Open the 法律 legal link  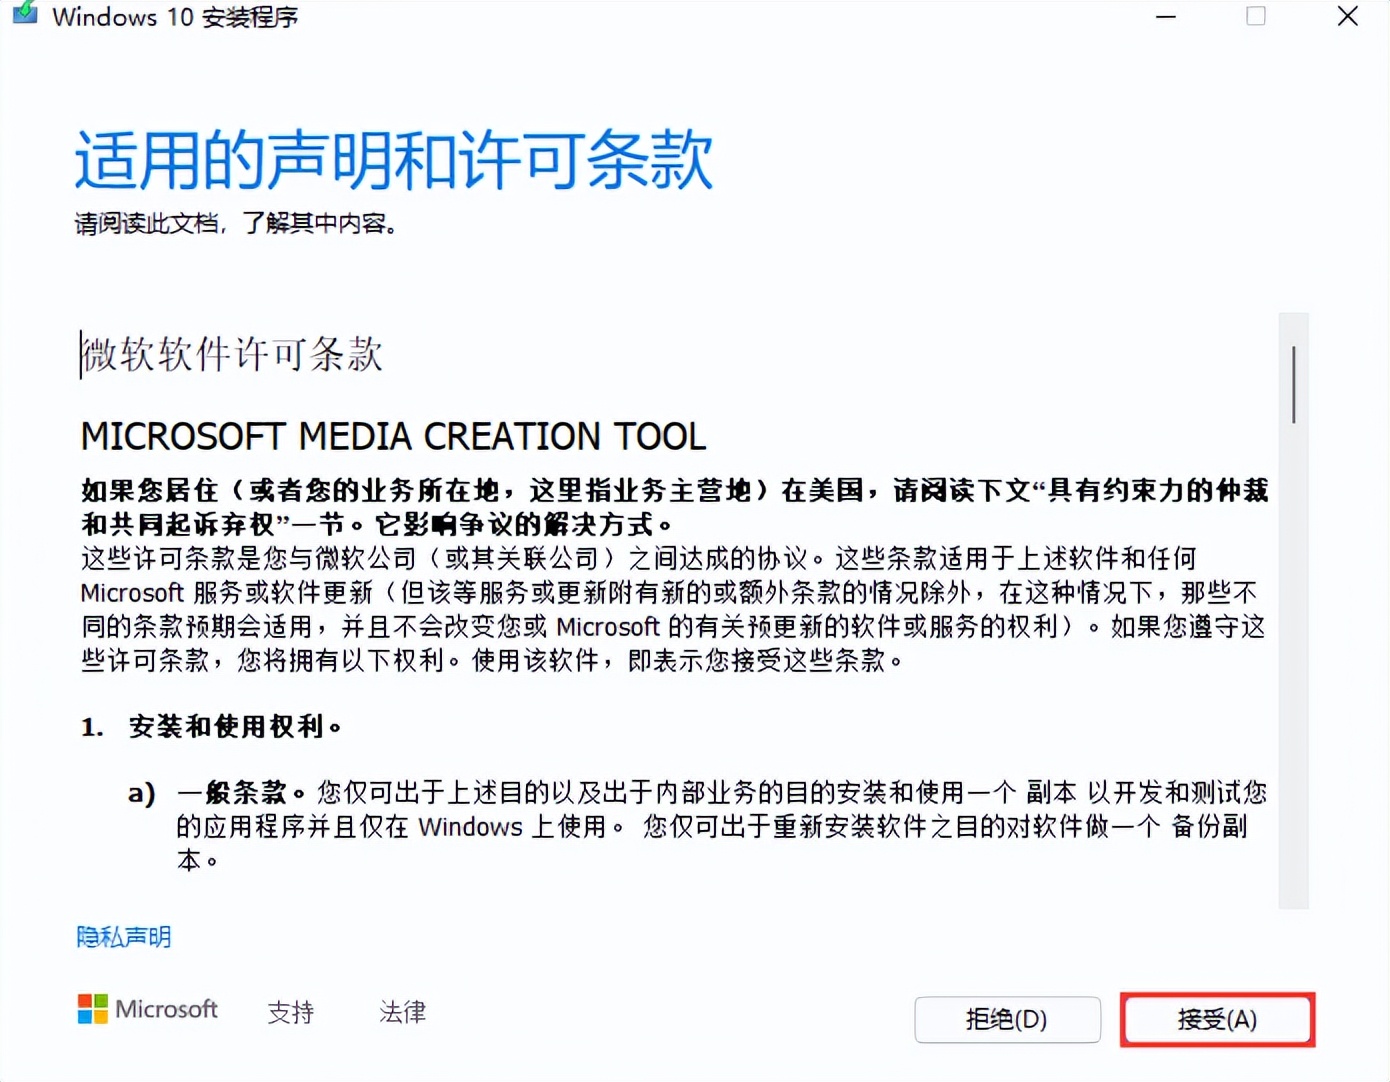tap(401, 1013)
